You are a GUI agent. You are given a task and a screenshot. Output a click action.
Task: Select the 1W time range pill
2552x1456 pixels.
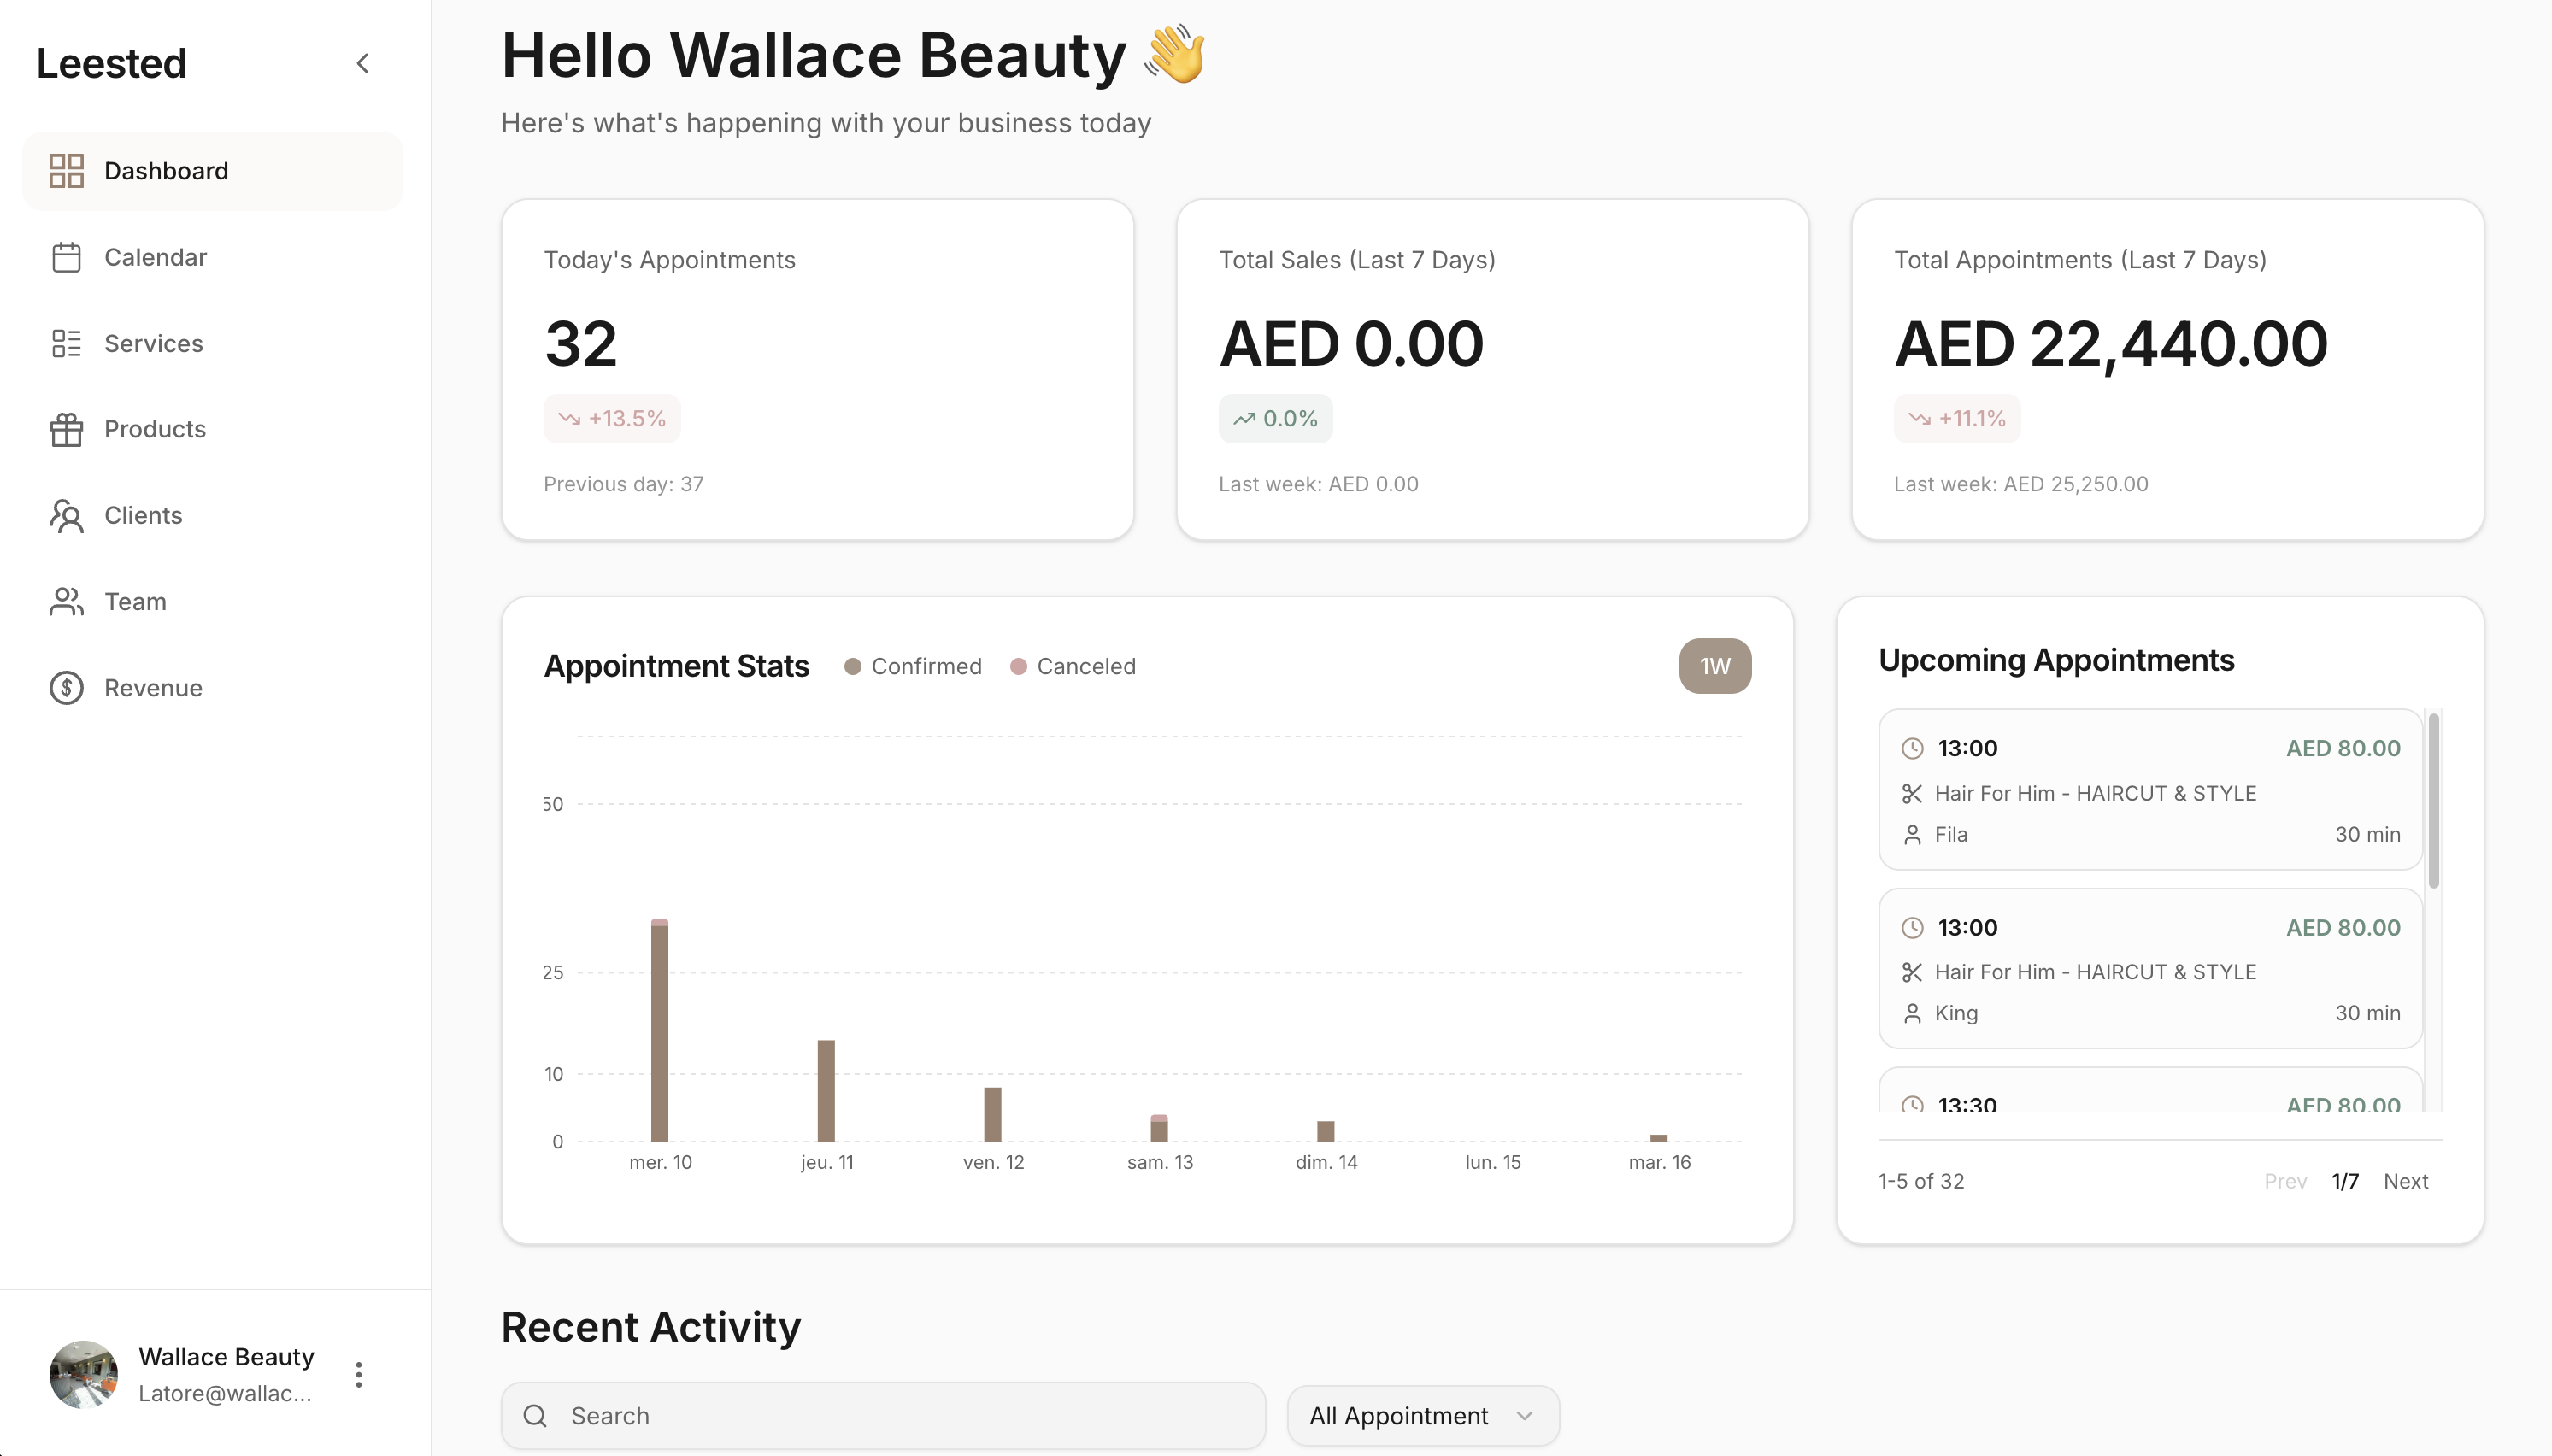coord(1714,665)
